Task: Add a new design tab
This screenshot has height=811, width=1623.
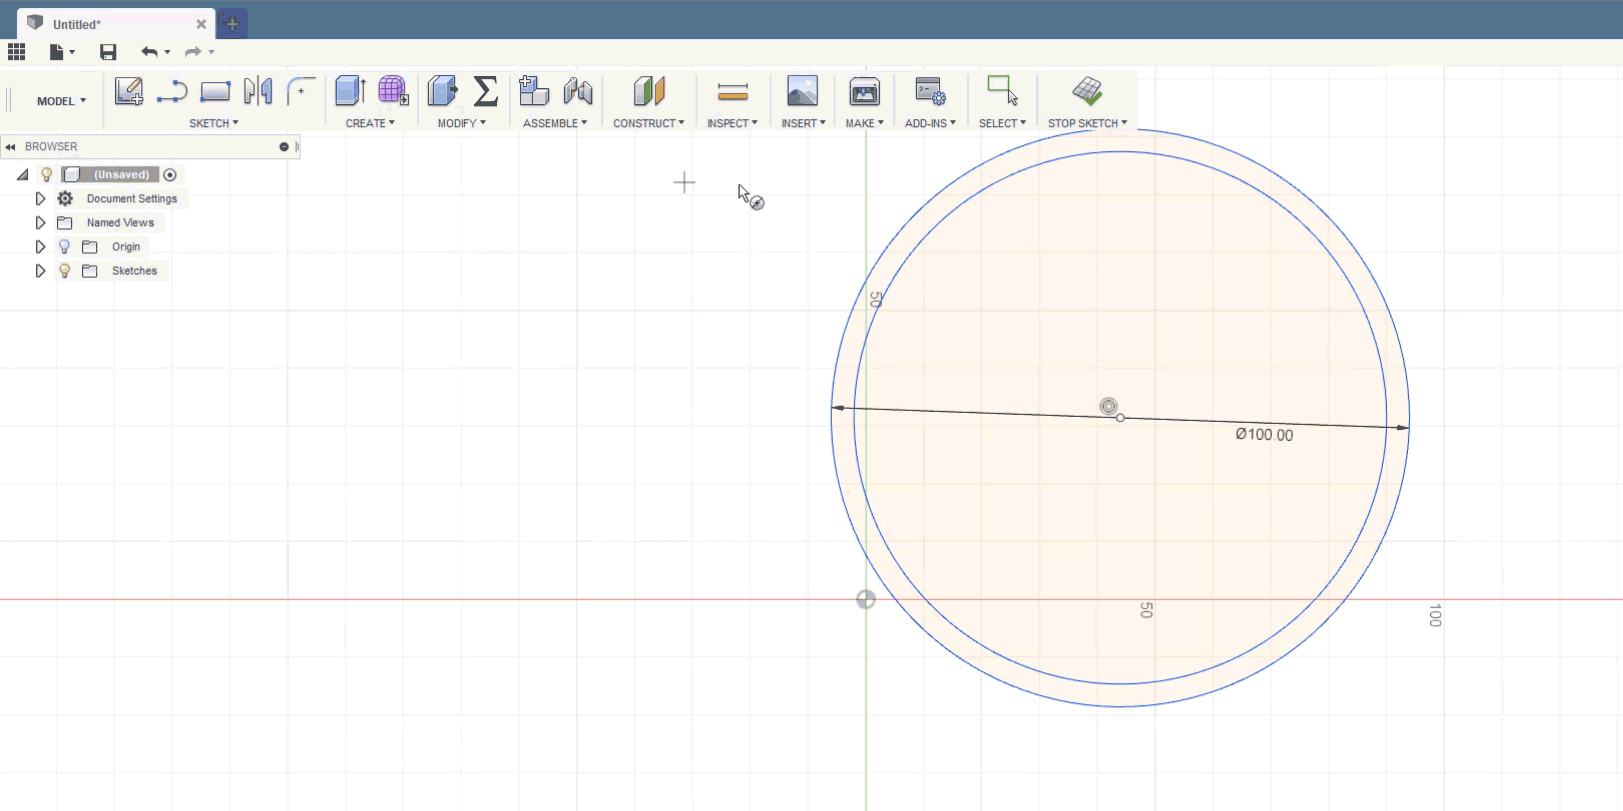Action: click(x=232, y=23)
